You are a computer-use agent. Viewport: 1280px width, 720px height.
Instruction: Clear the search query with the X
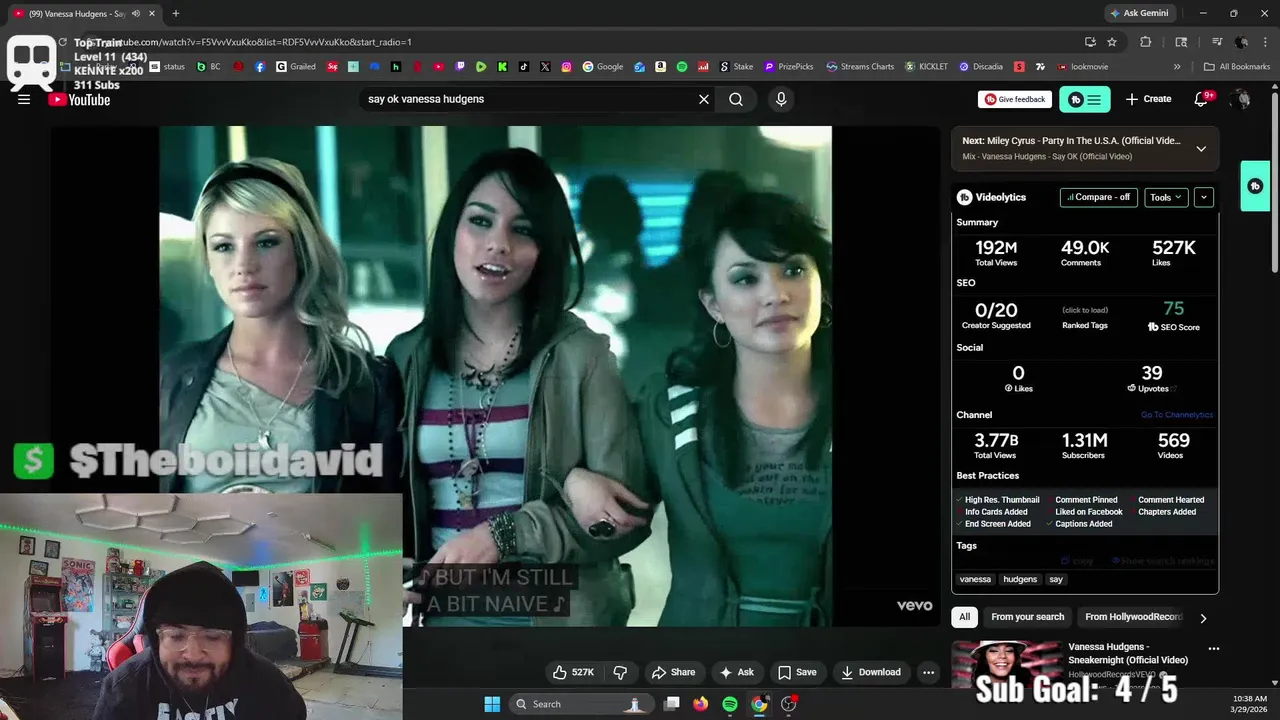pos(703,99)
